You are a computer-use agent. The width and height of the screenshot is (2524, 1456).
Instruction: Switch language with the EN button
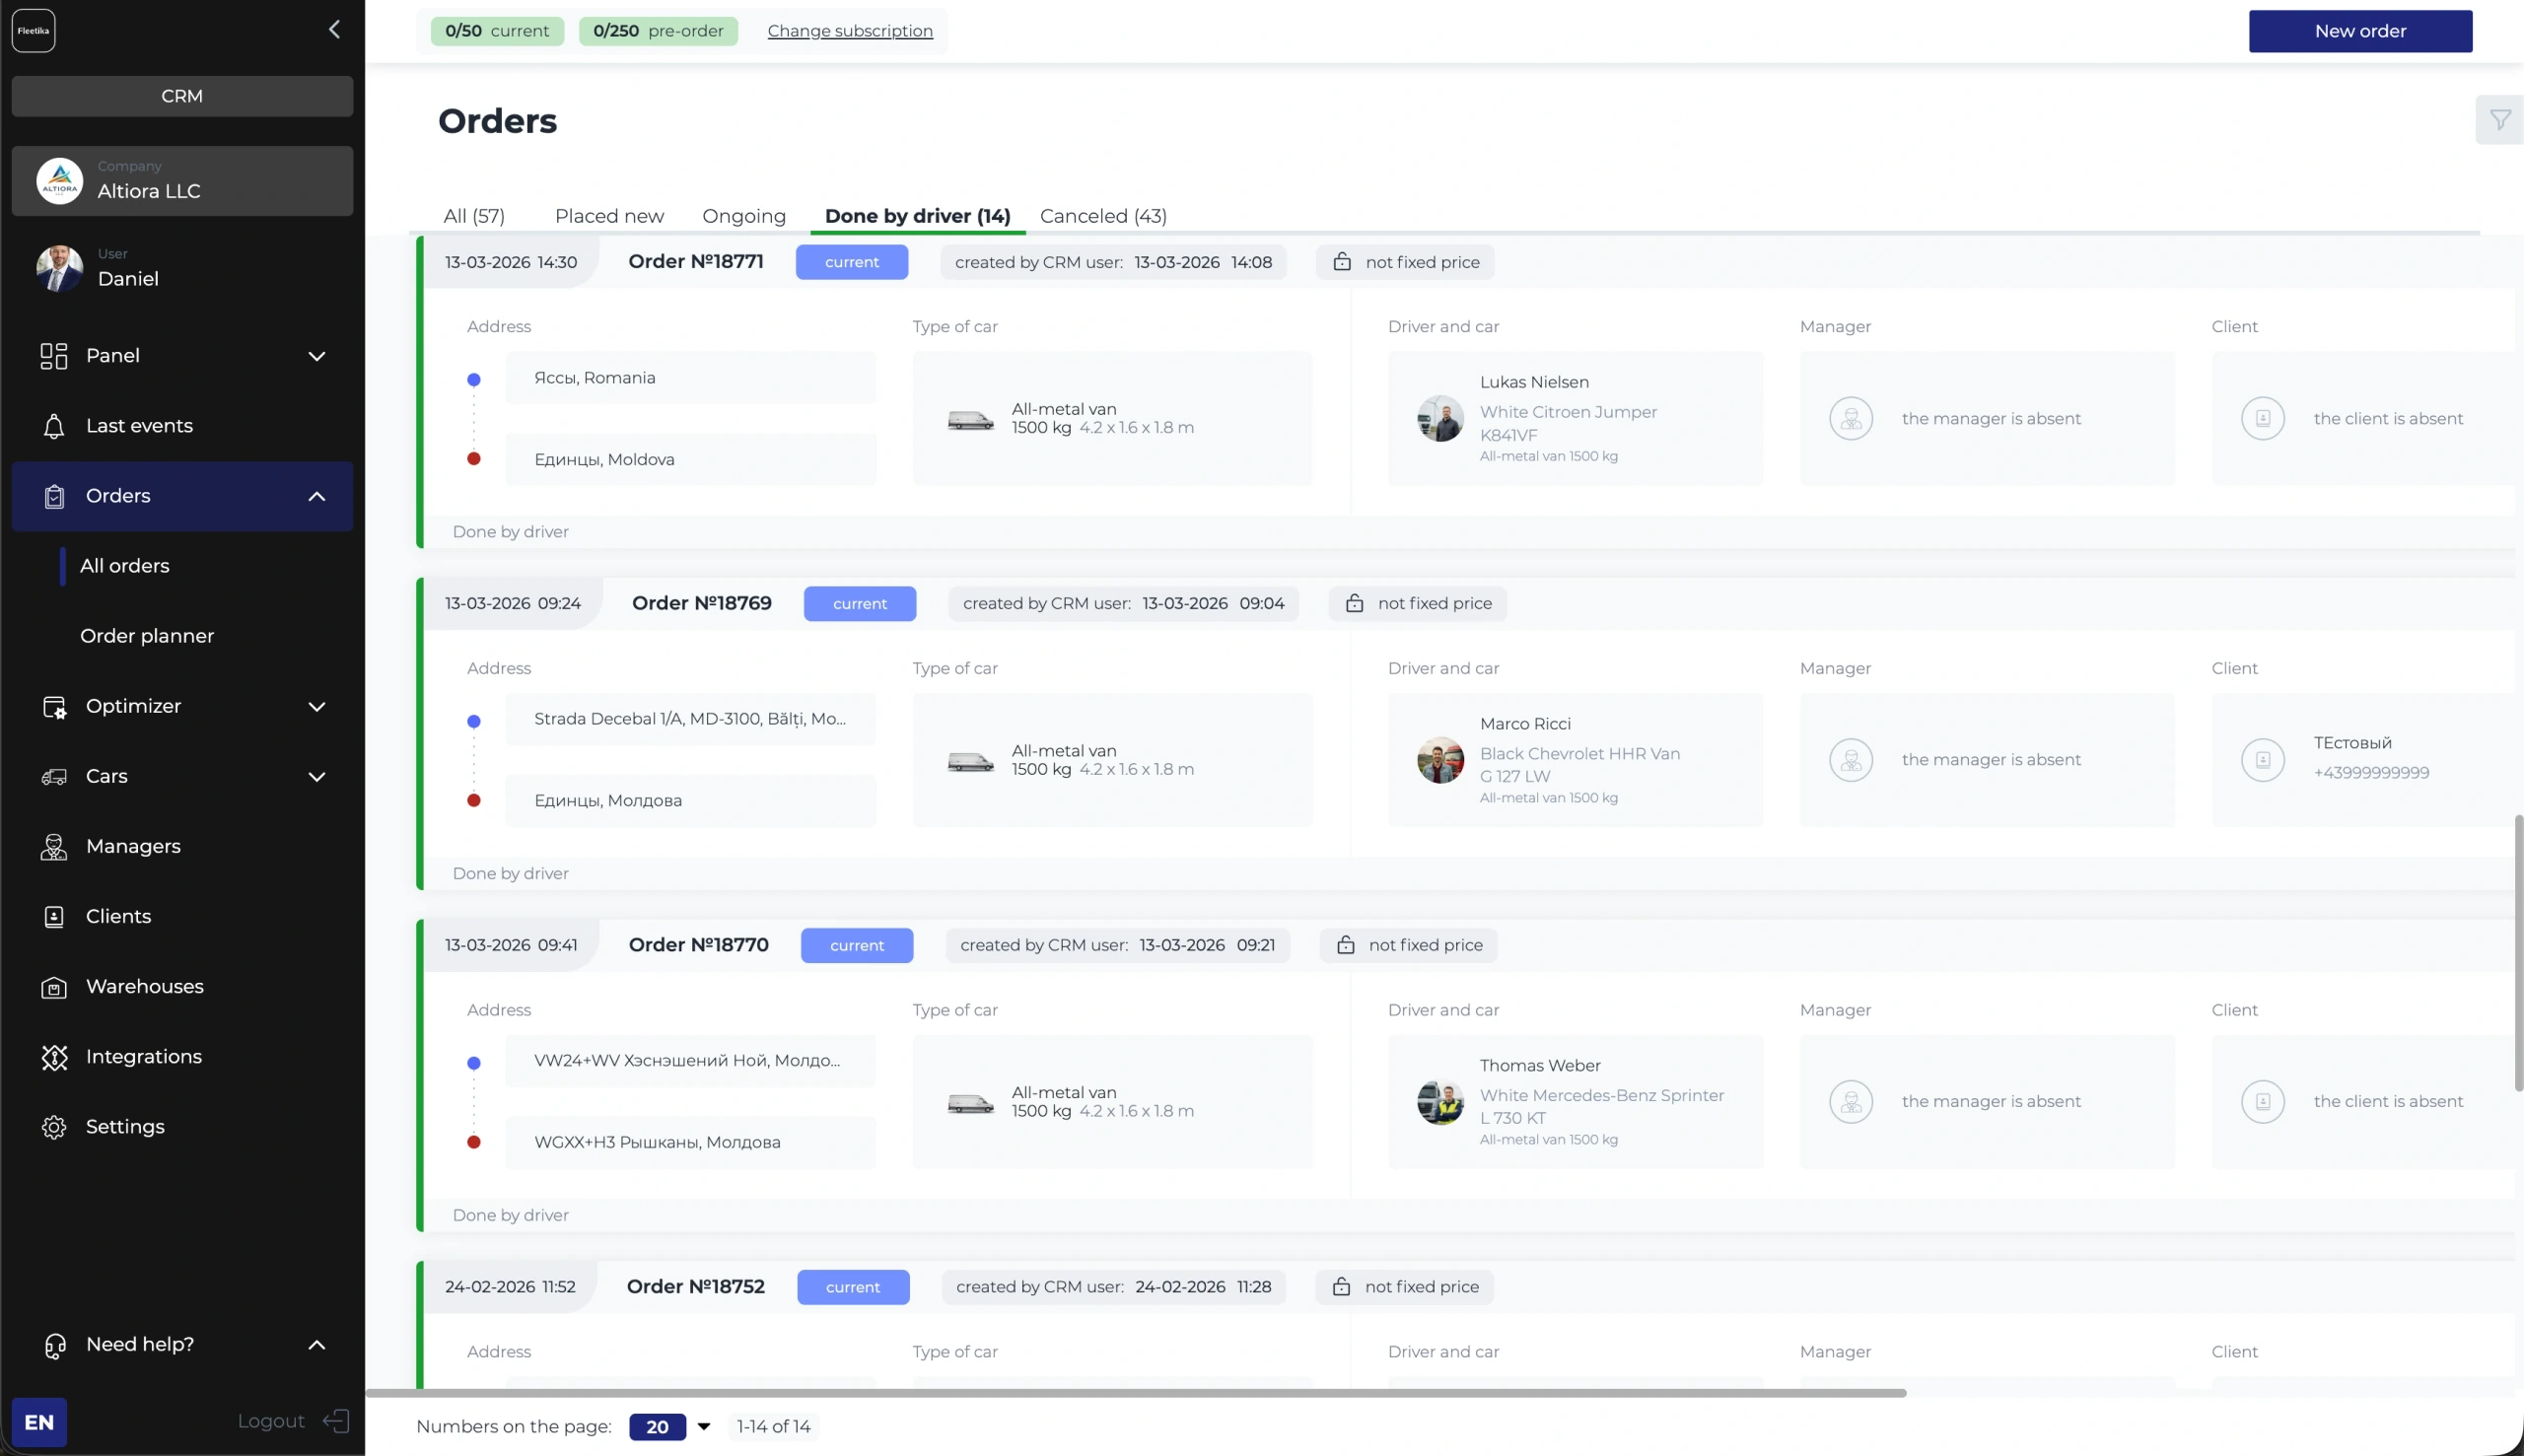click(39, 1422)
